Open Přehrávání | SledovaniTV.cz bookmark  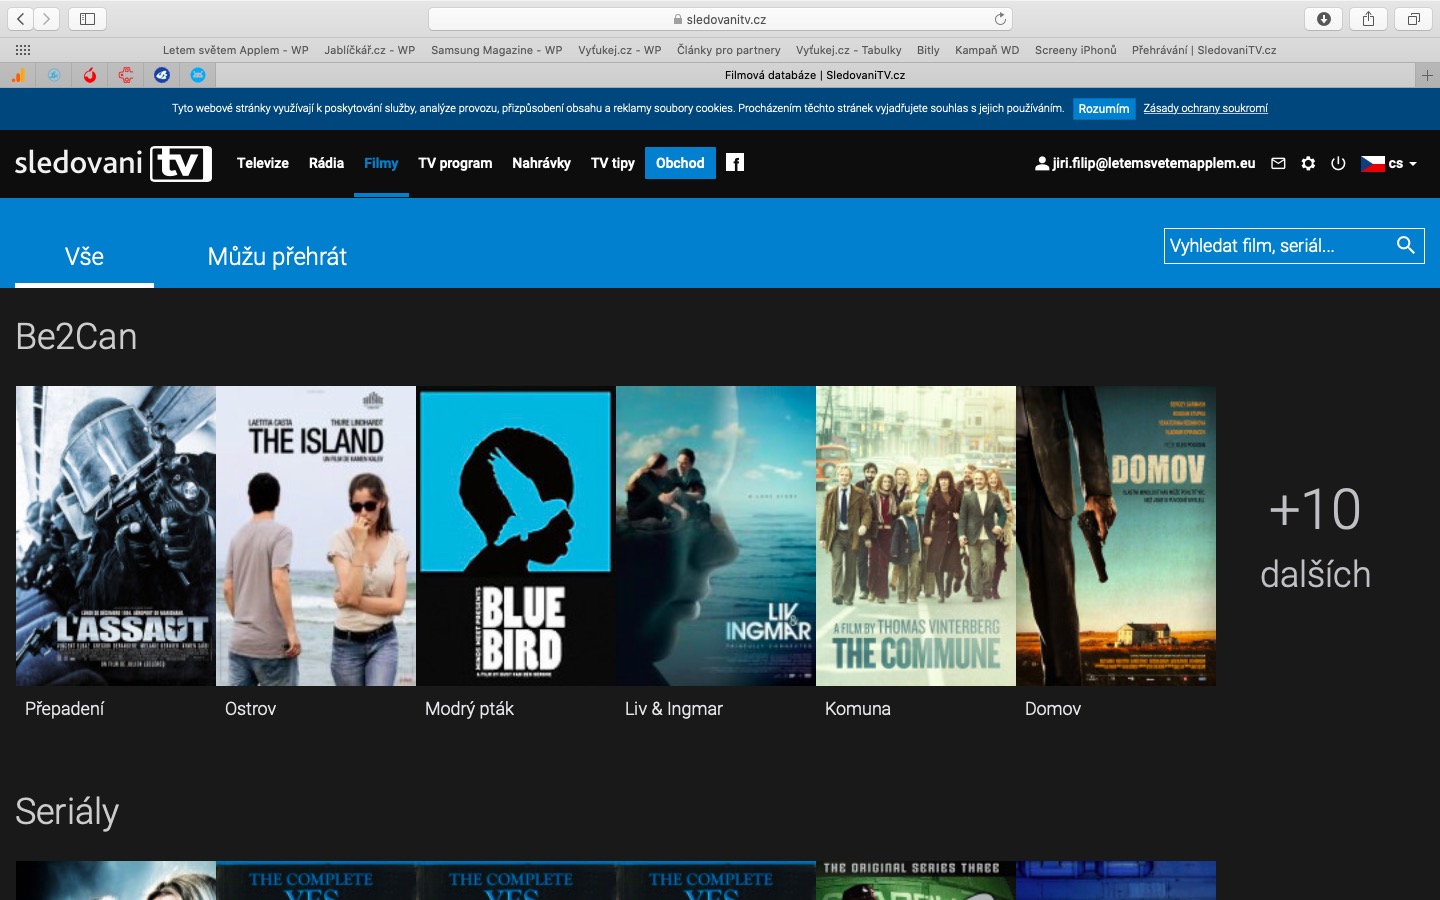pos(1204,50)
